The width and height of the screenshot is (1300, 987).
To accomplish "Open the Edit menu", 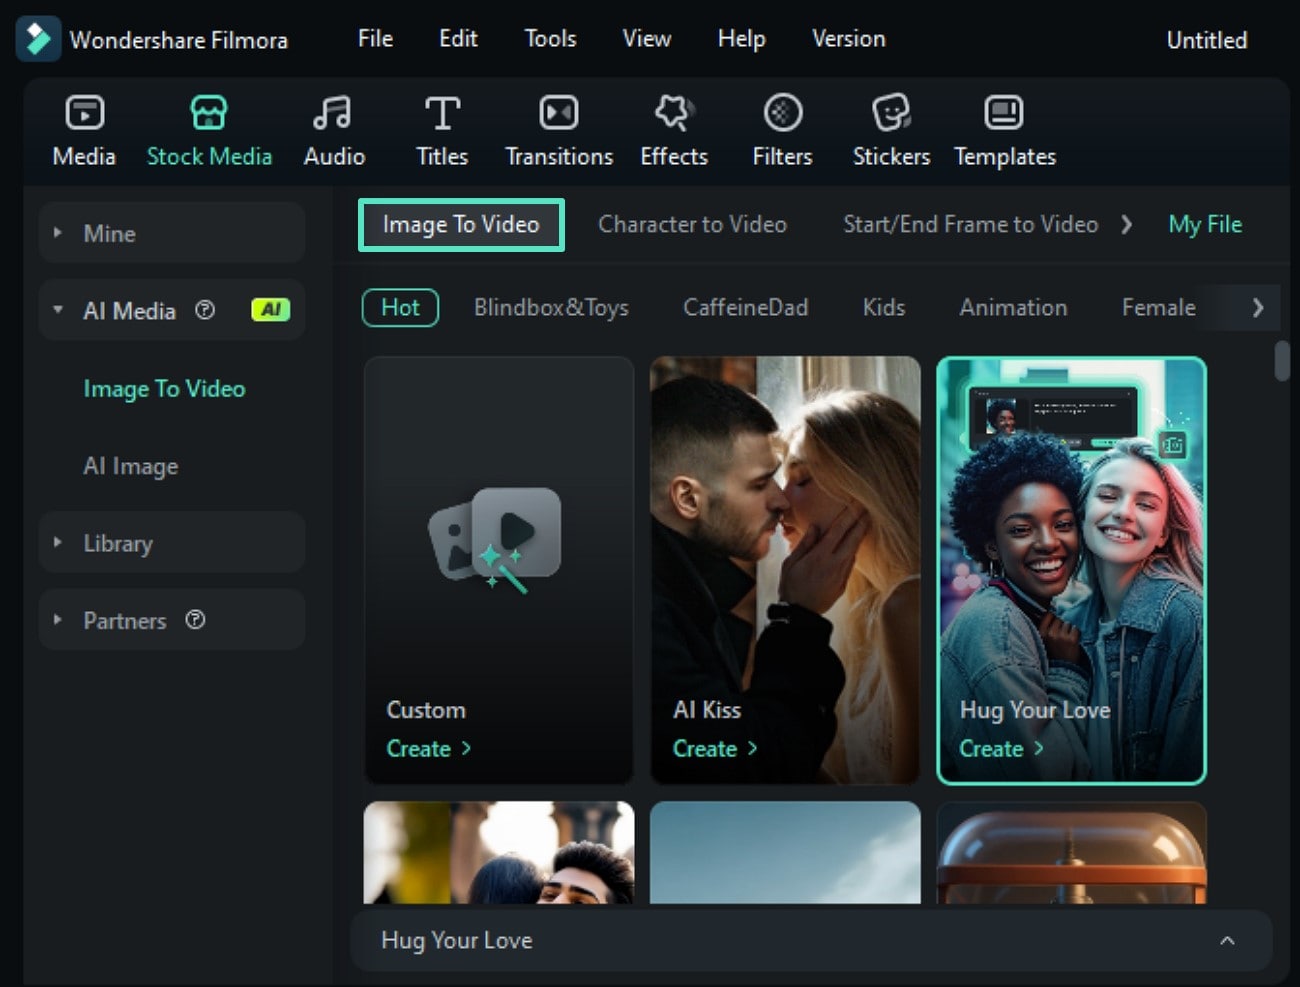I will (x=458, y=39).
